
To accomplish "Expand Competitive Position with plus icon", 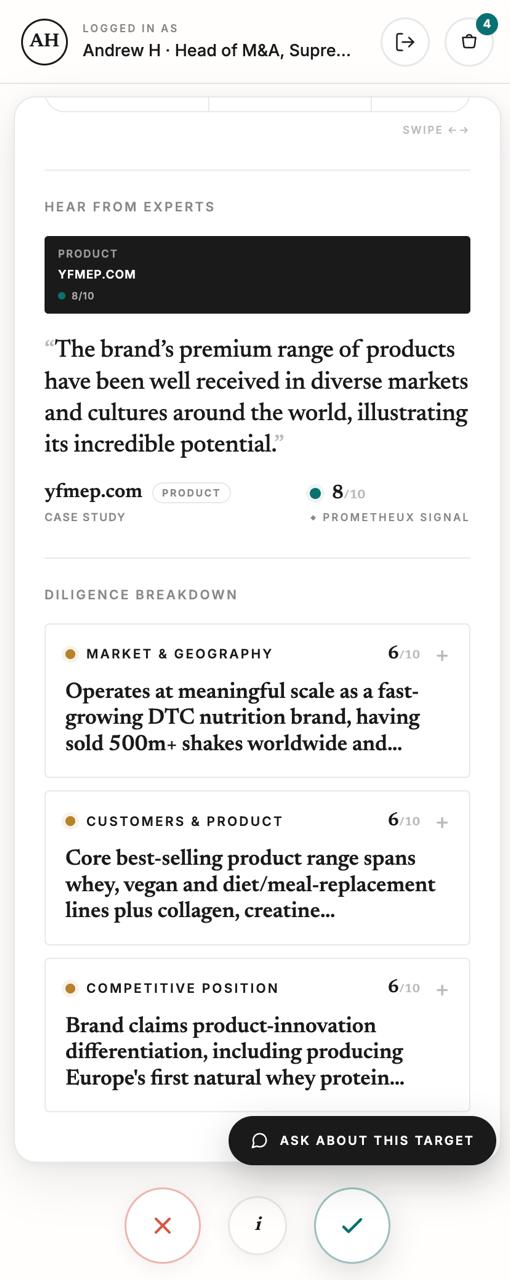I will [442, 989].
